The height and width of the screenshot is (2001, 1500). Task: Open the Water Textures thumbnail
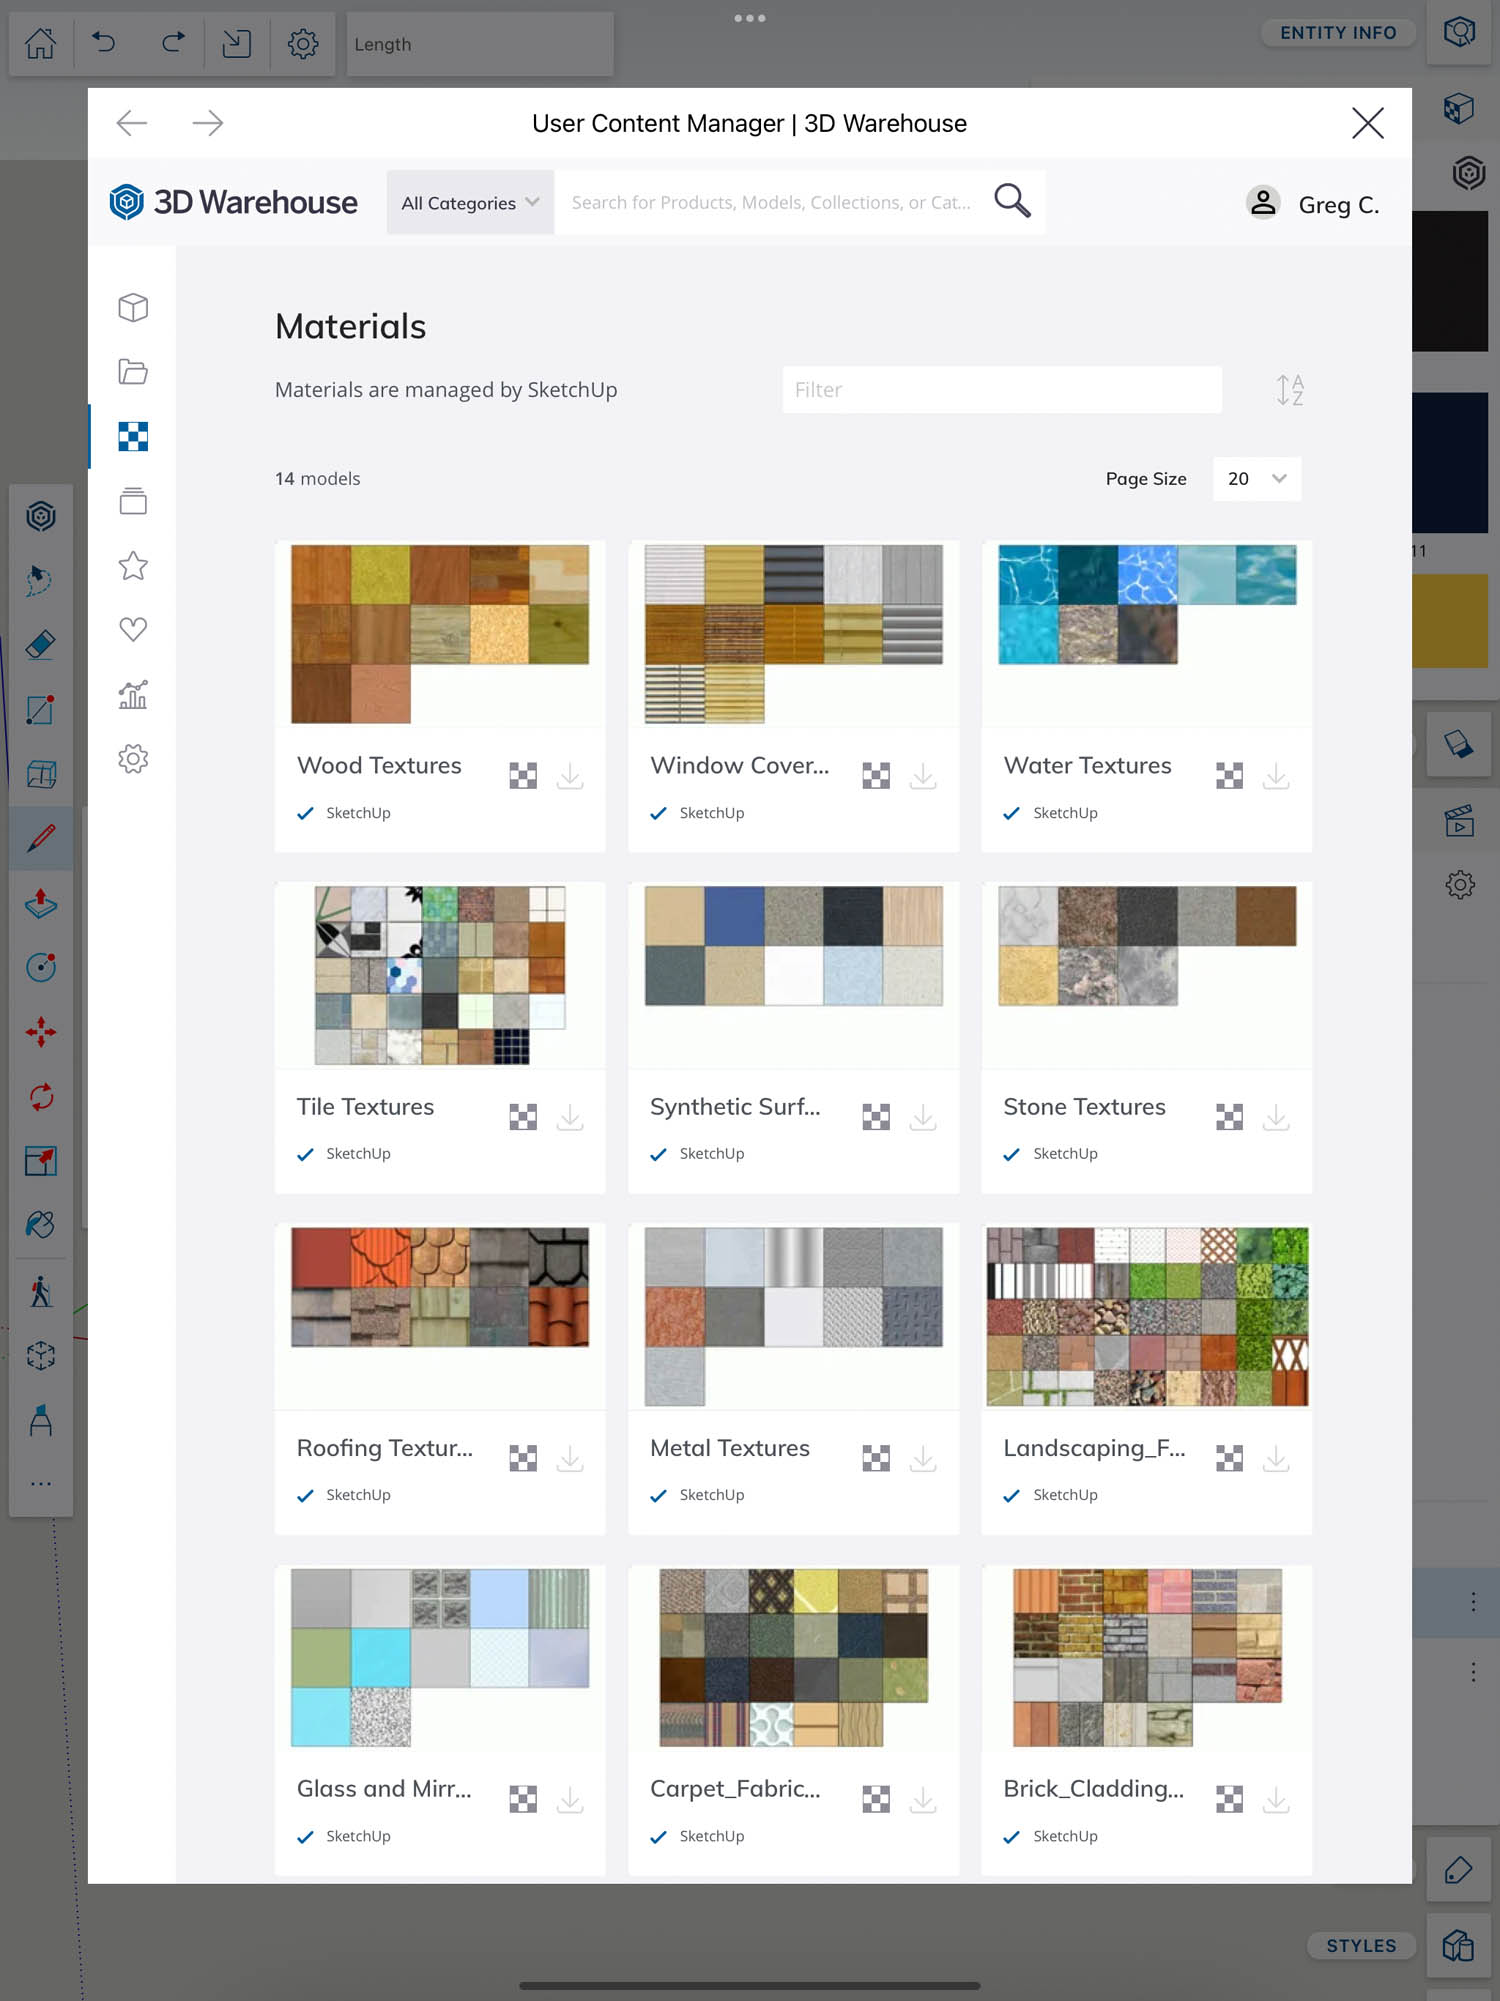click(1146, 632)
